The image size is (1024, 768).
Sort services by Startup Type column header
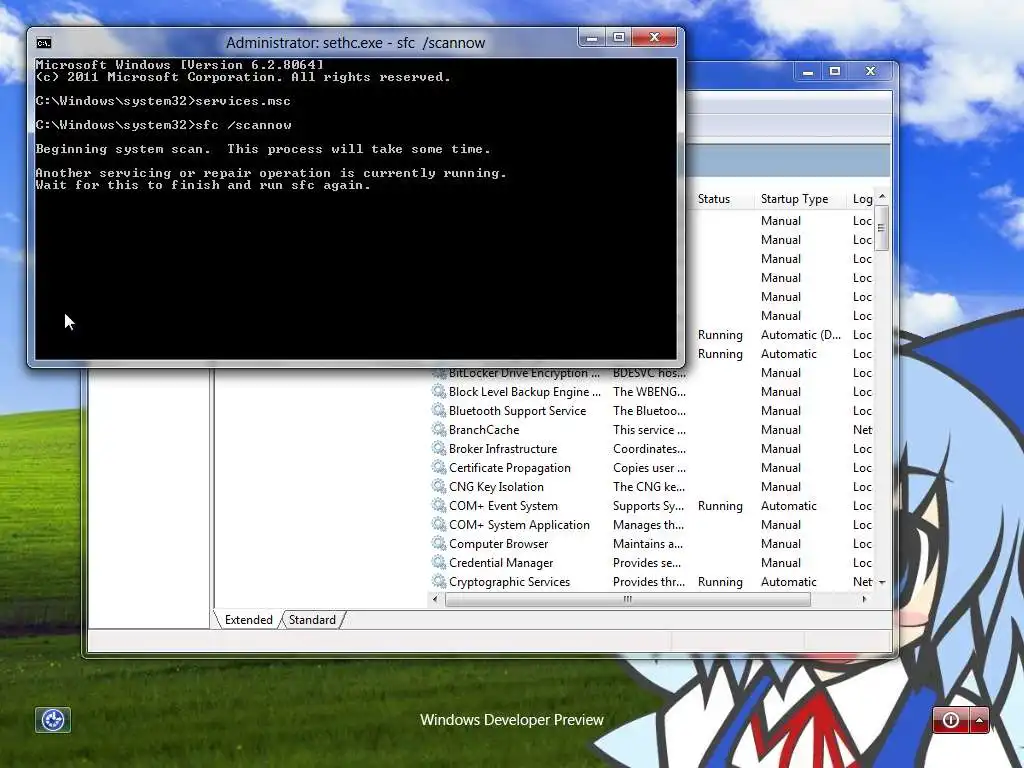click(x=801, y=199)
